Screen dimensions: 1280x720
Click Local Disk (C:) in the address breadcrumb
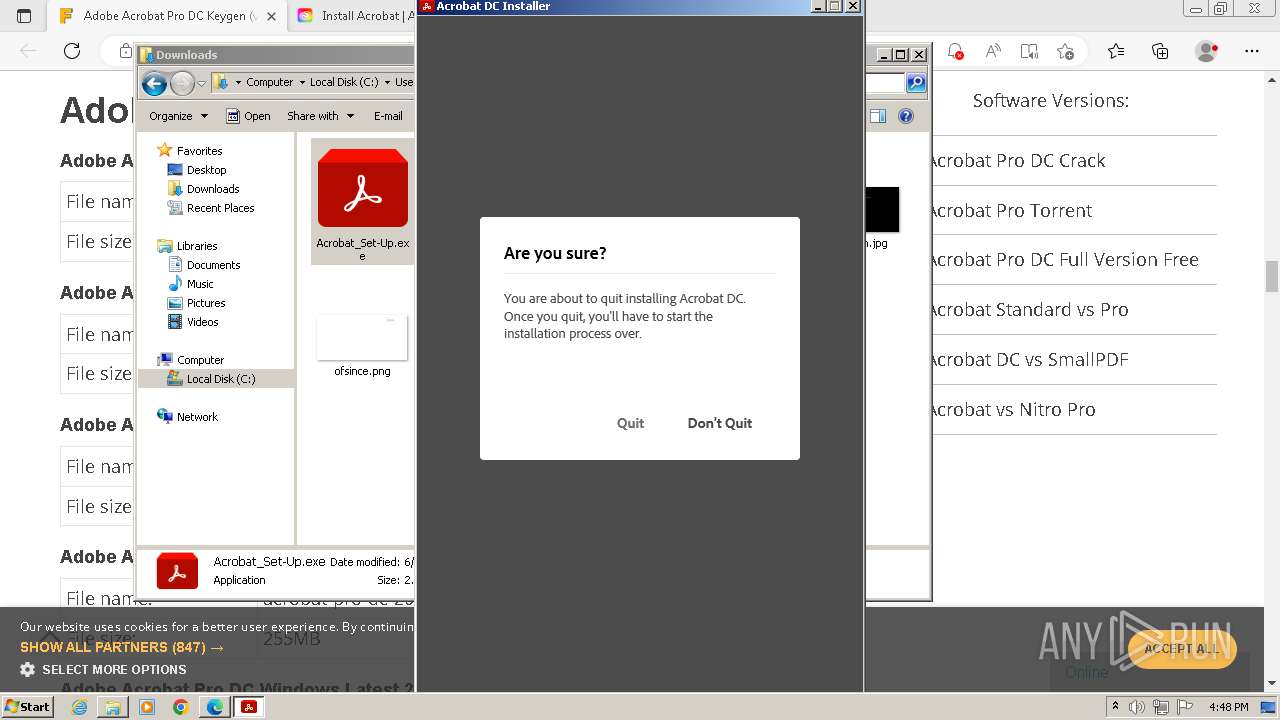point(343,83)
